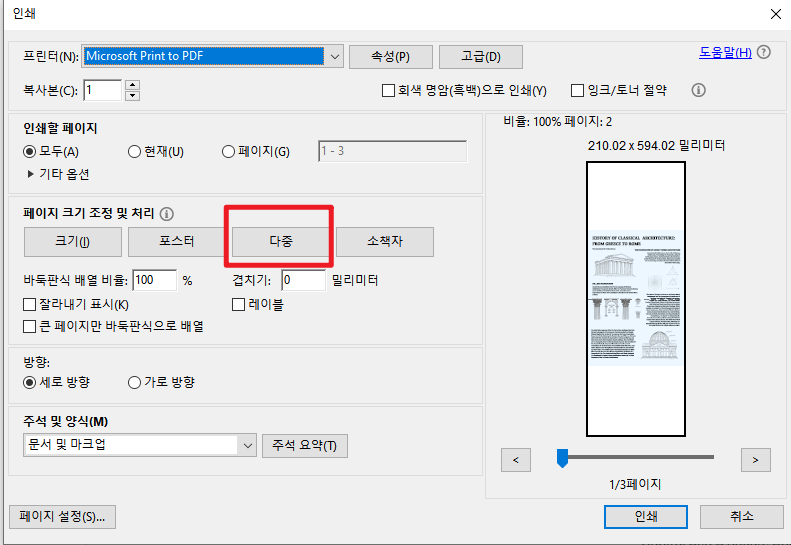Click info icon next to 페이지 크기 조정 및 처리
Image resolution: width=791 pixels, height=545 pixels.
point(166,214)
